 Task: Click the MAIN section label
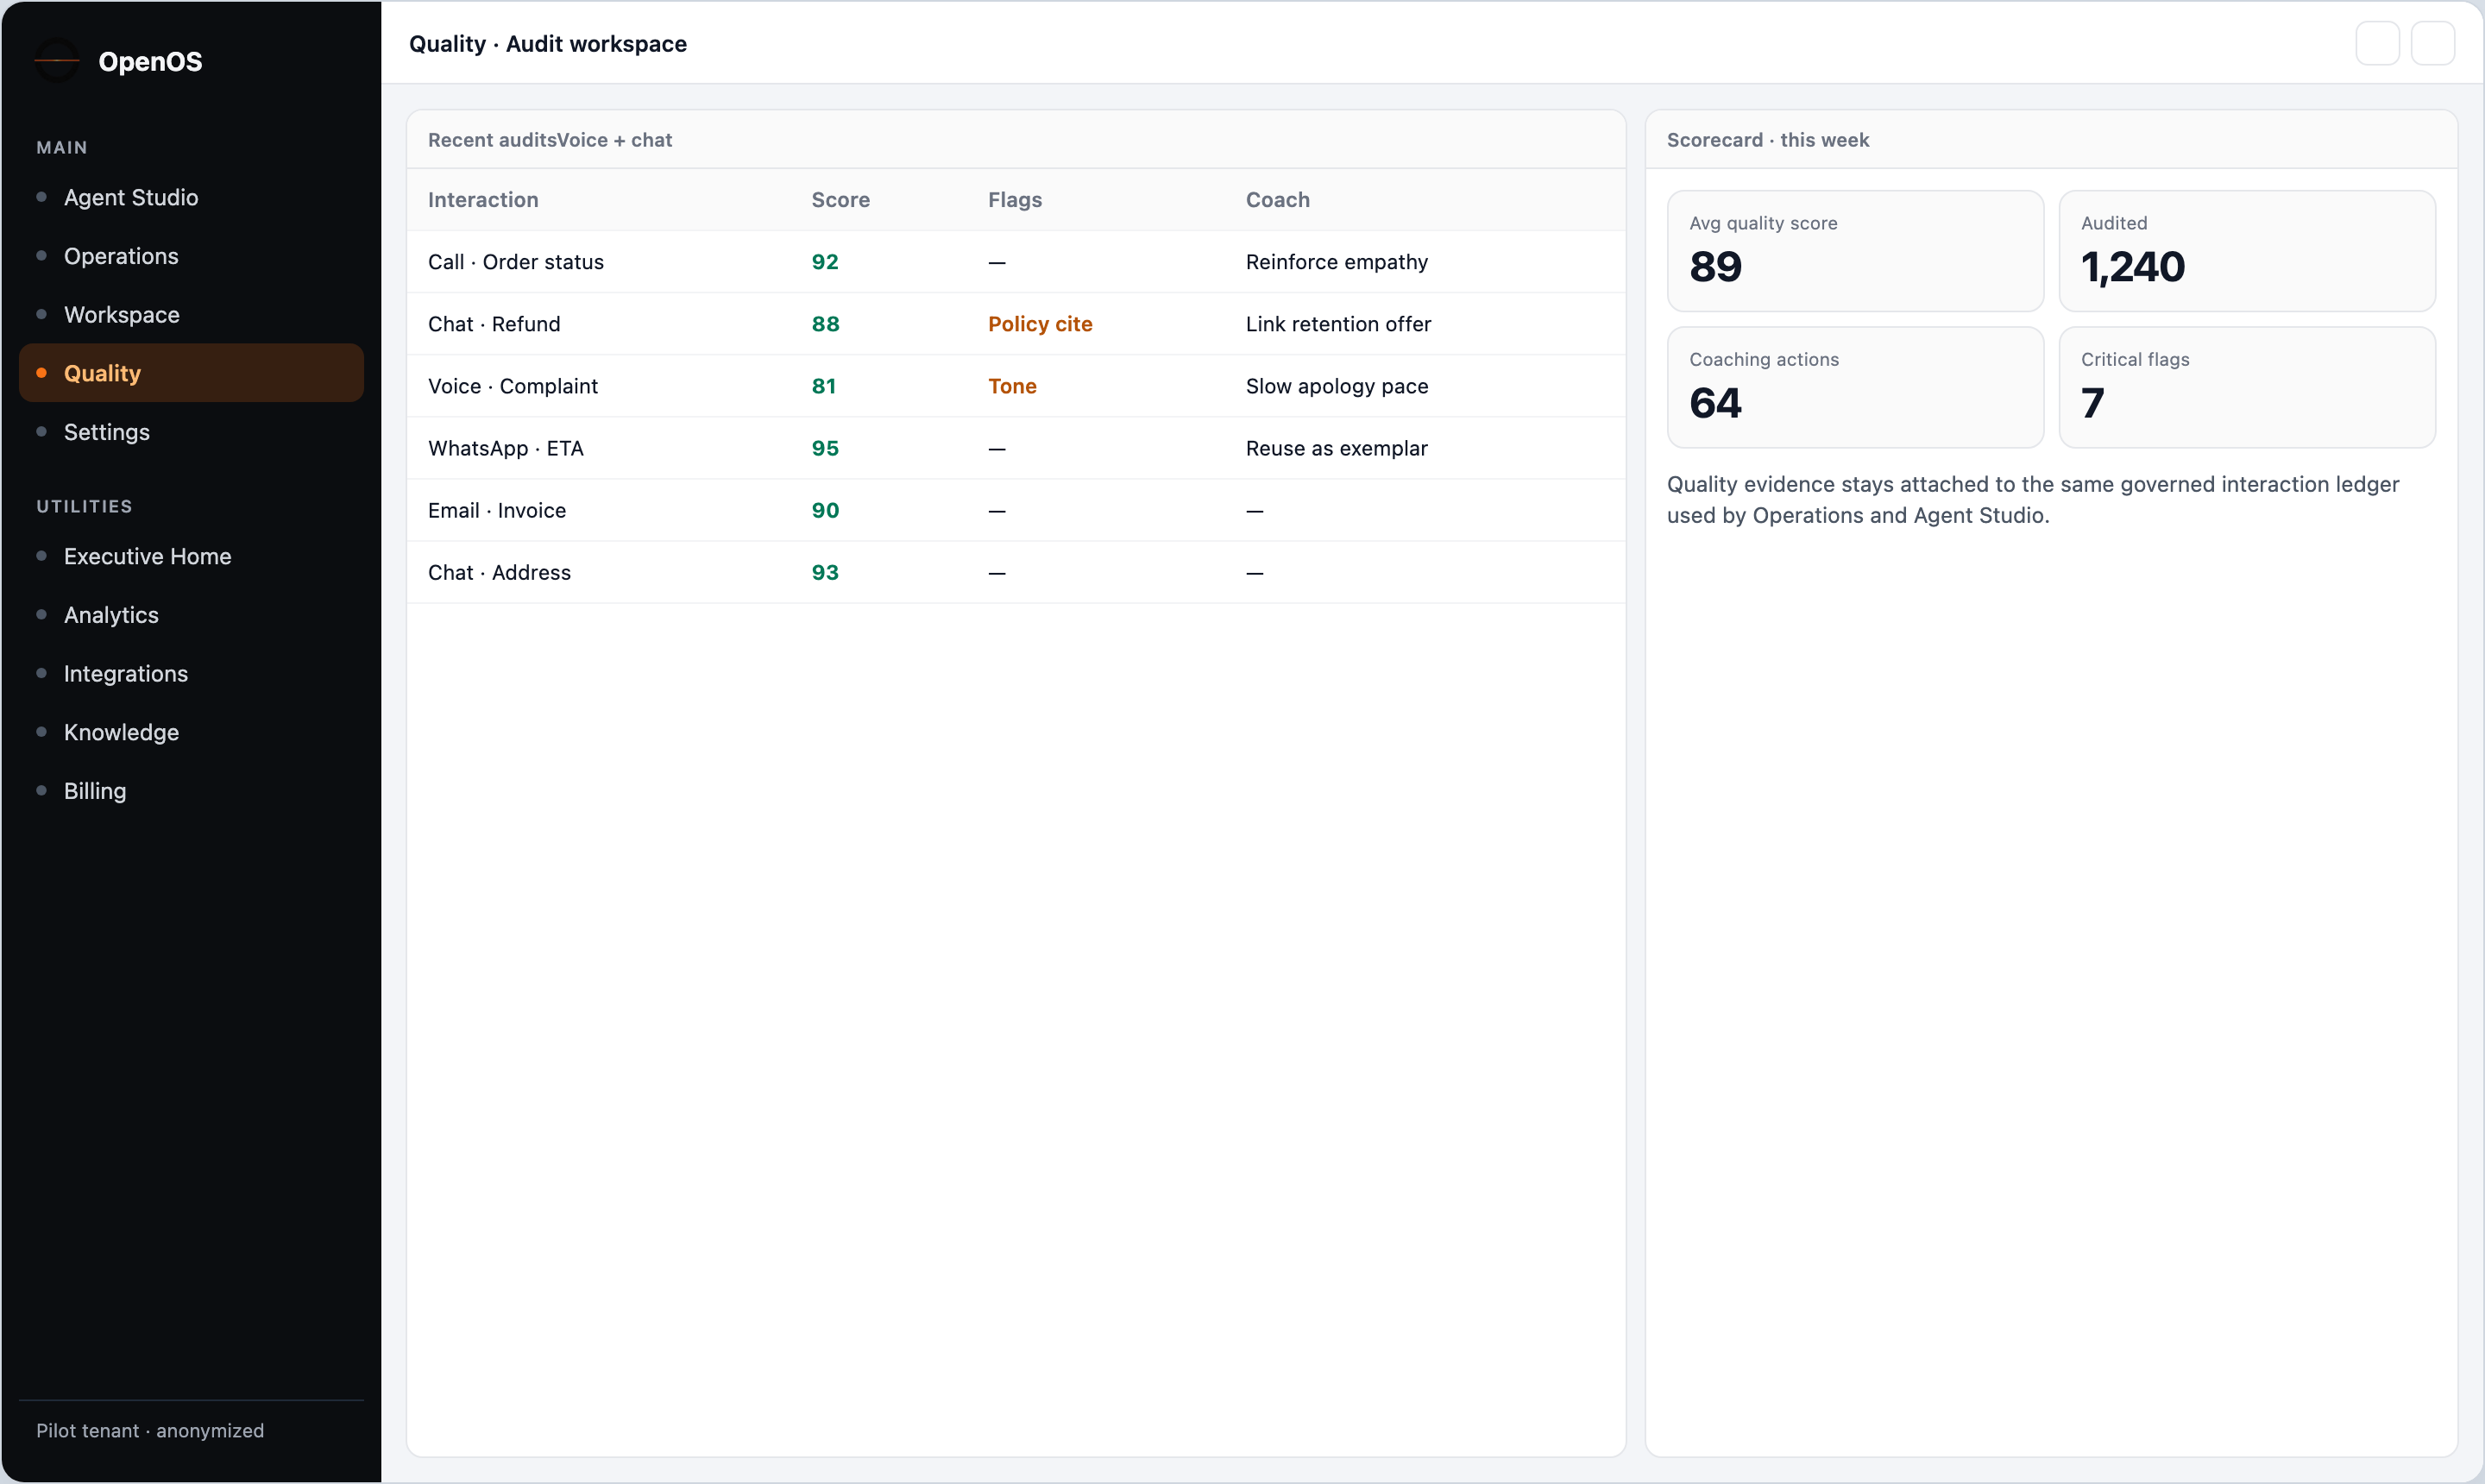62,147
